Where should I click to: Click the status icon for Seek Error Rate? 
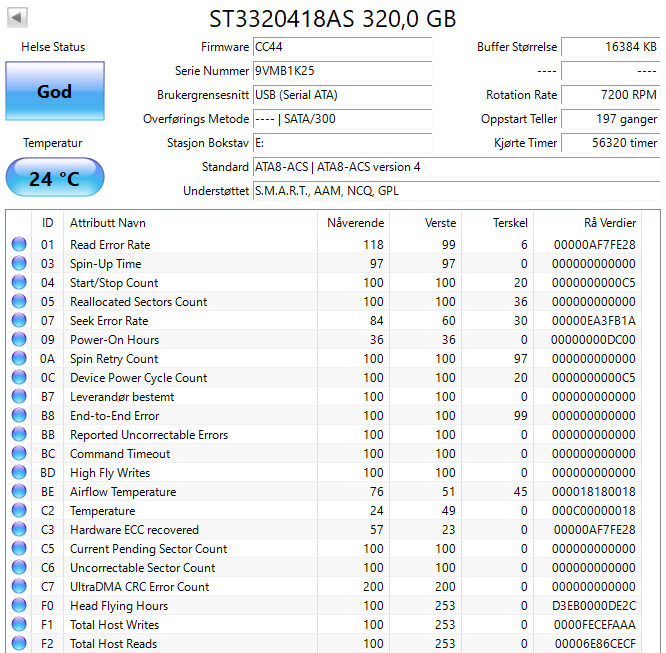19,321
